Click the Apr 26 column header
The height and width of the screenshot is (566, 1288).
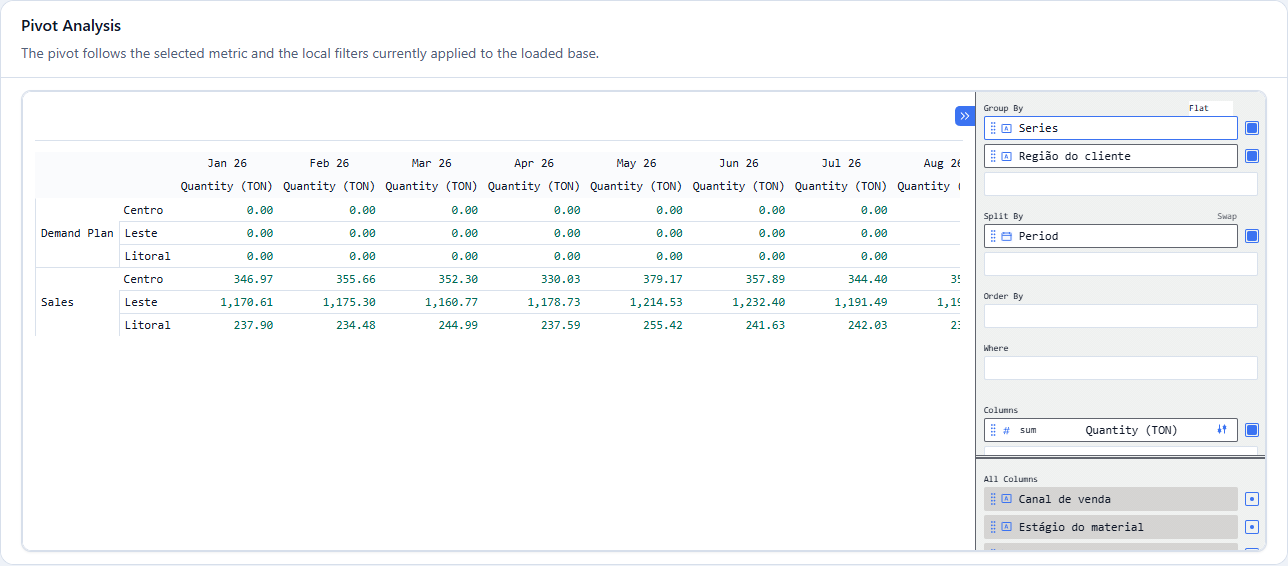tap(534, 163)
